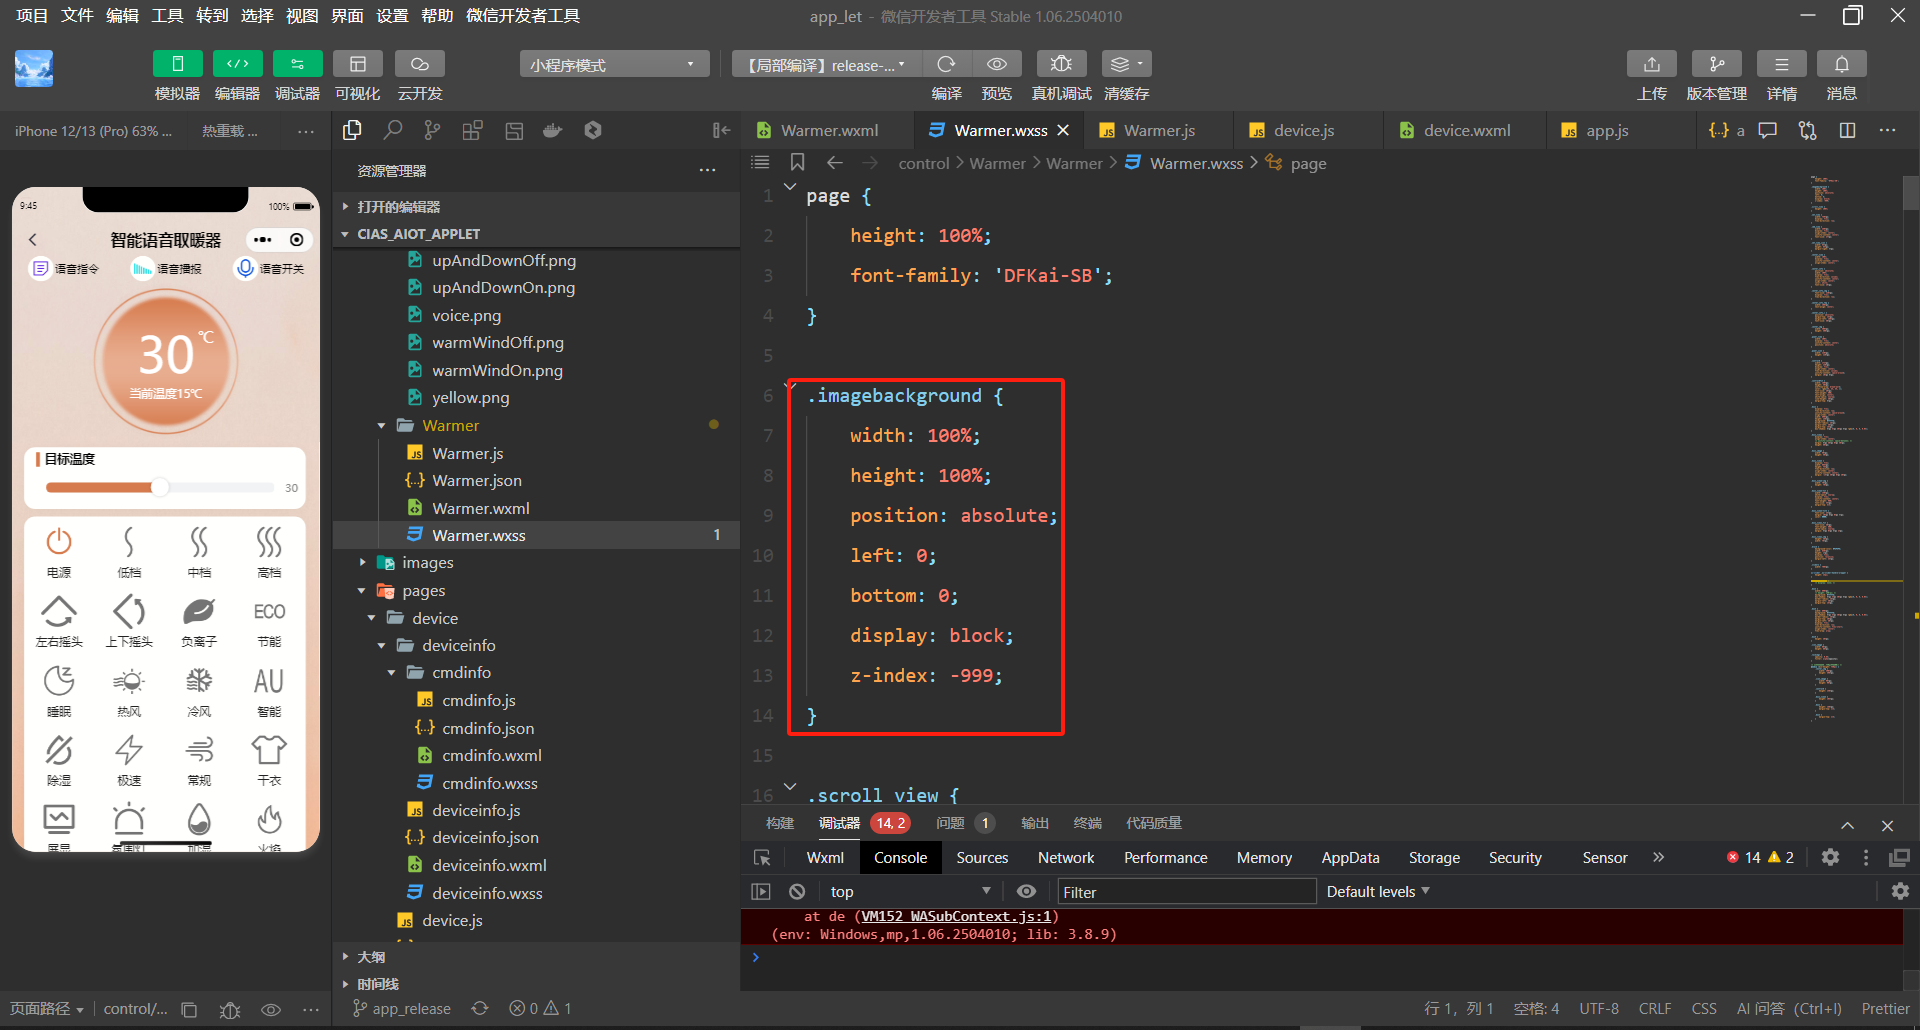
Task: Switch to the Network tab in devtools
Action: [1065, 857]
